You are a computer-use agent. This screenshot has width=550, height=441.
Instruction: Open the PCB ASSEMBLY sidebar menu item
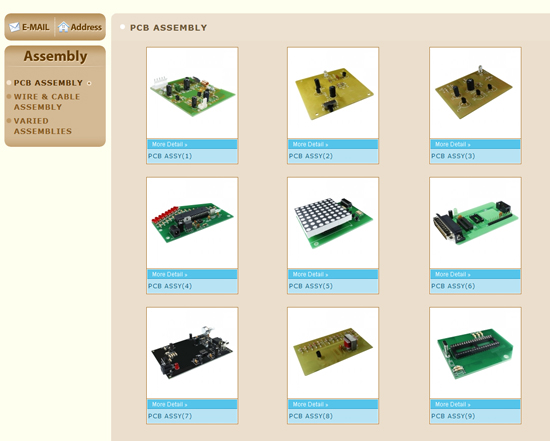(48, 83)
